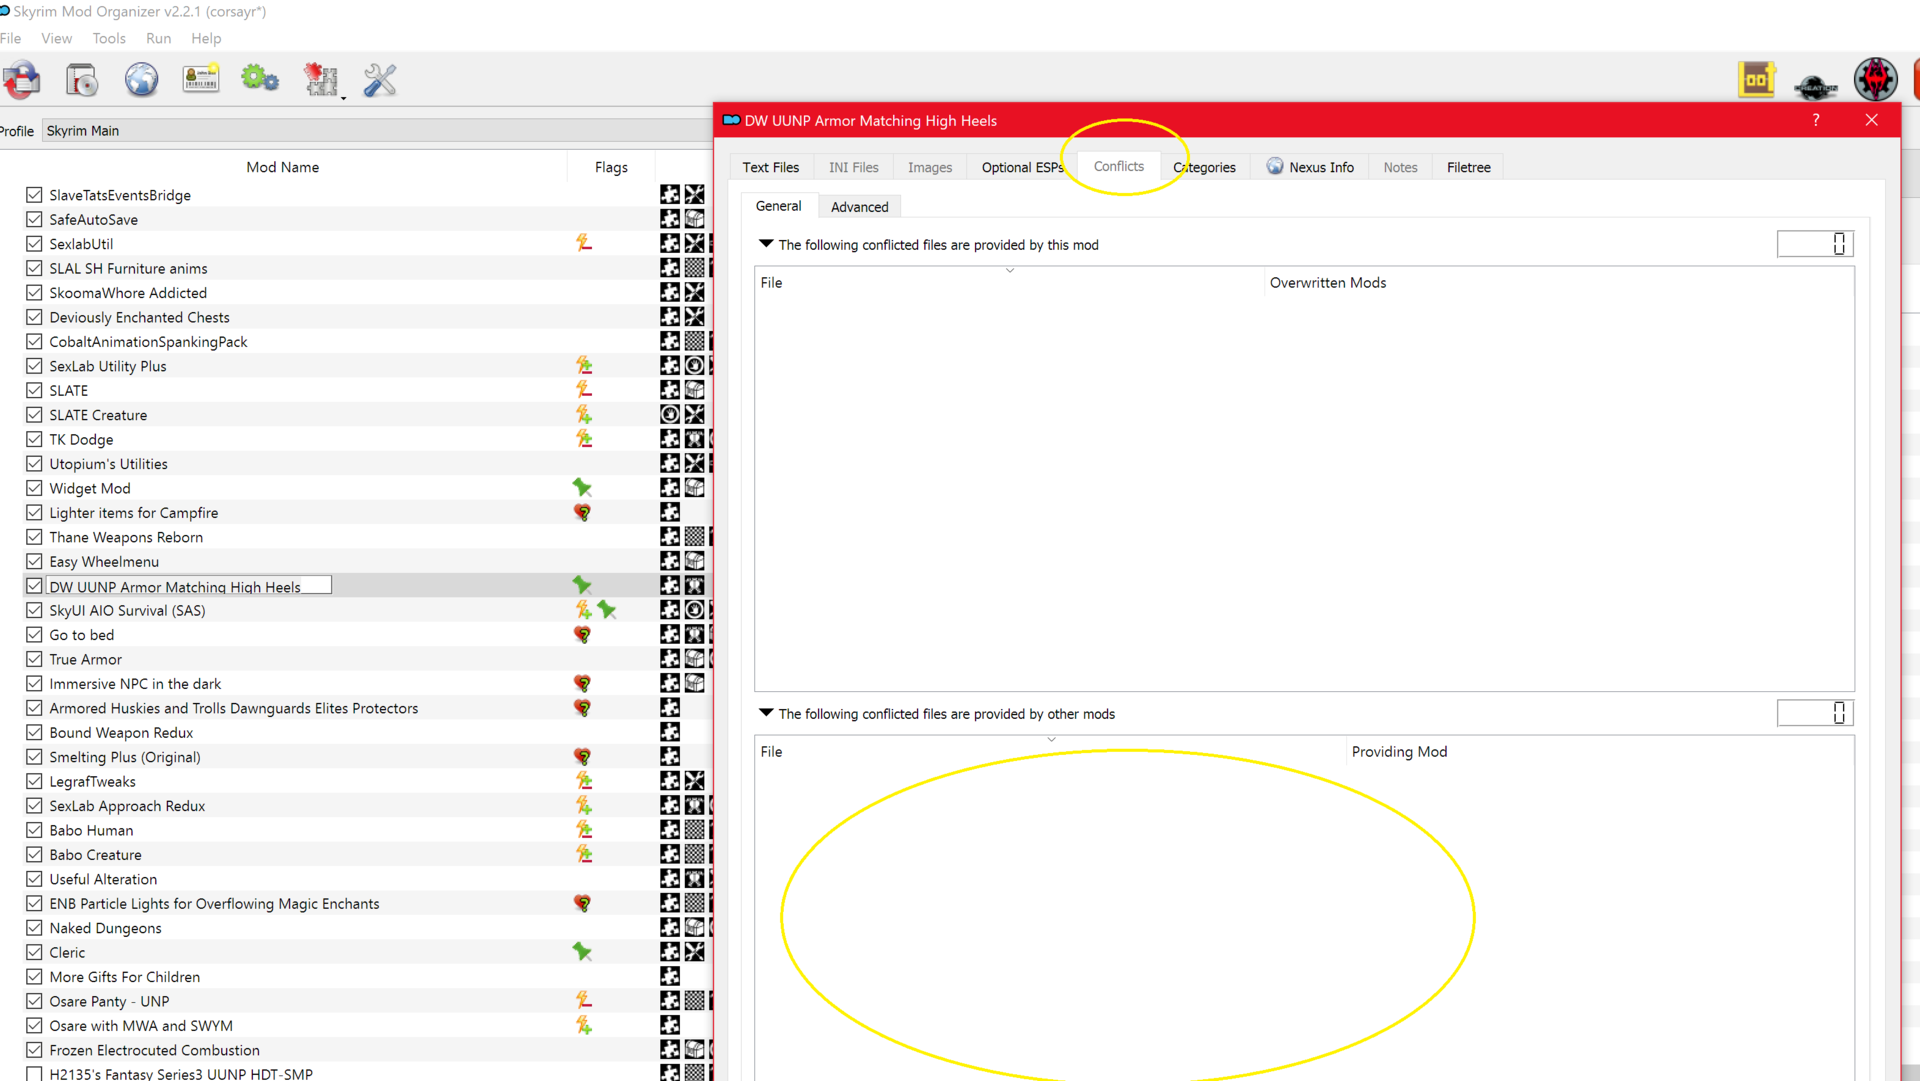Uncheck the SlaveTatsEventsBridge mod
The width and height of the screenshot is (1920, 1081).
pos(34,195)
